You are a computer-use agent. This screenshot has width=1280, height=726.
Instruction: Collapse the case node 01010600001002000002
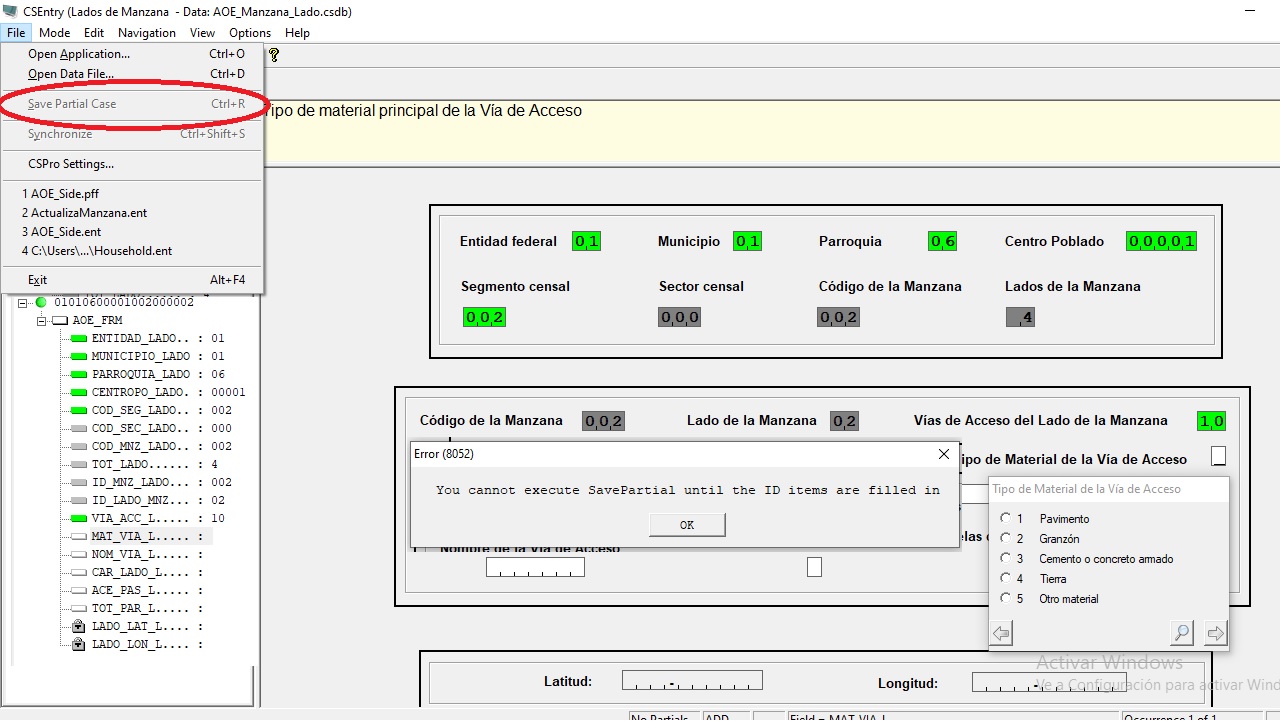click(23, 302)
